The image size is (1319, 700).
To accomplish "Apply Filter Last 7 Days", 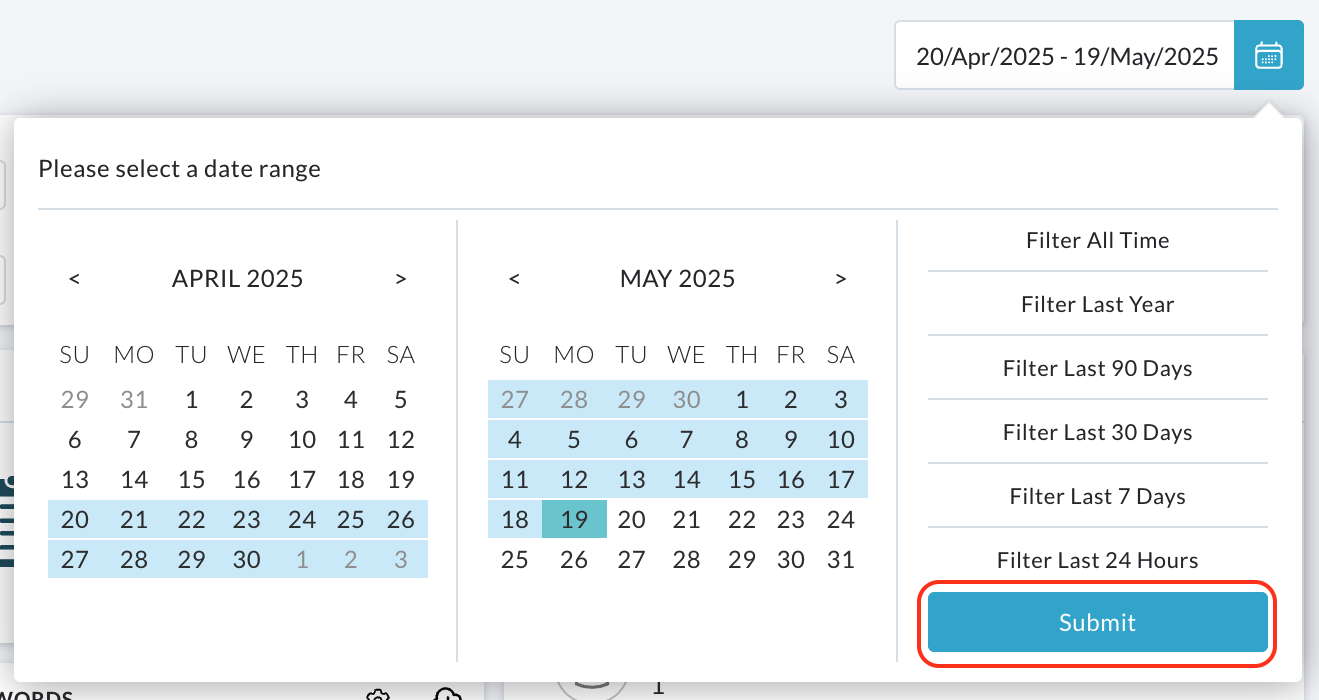I will coord(1097,496).
